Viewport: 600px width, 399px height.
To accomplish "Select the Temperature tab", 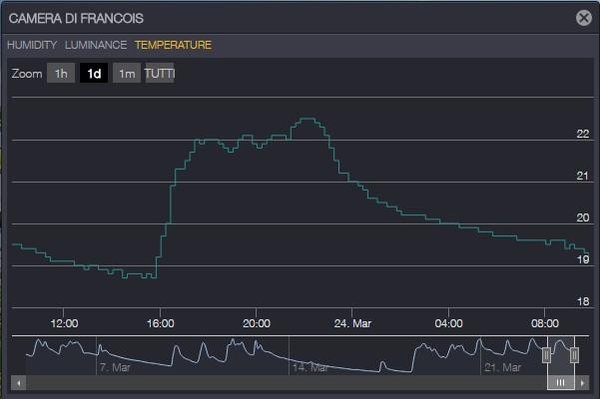I will point(173,45).
